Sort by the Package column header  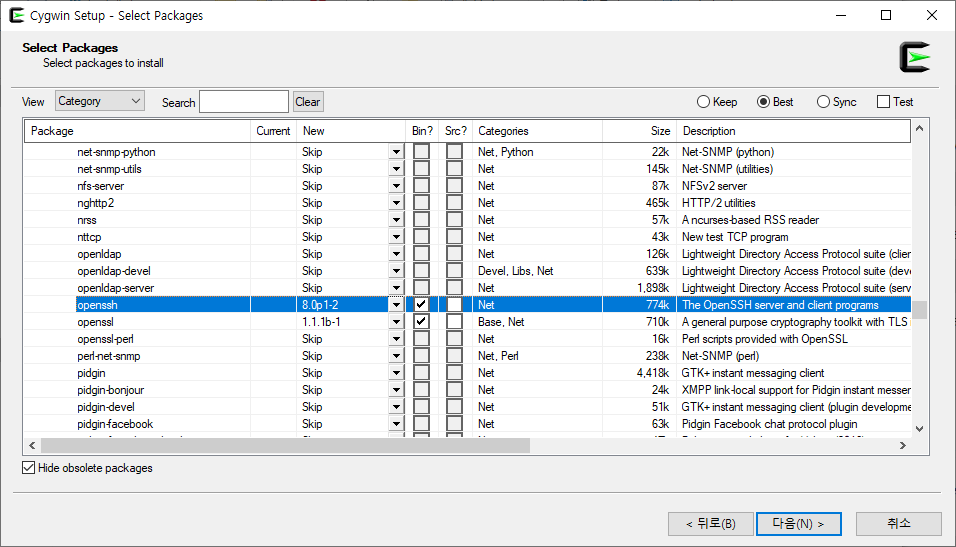point(137,131)
